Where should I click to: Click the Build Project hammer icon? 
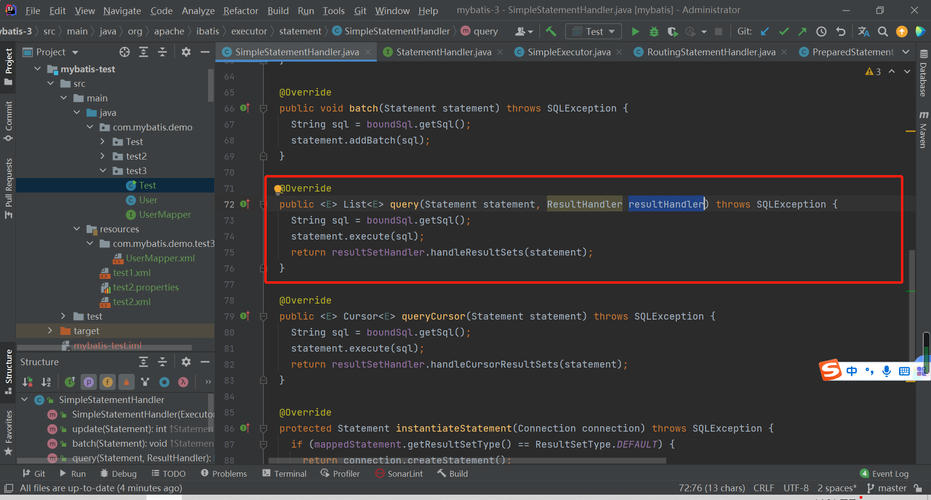551,31
